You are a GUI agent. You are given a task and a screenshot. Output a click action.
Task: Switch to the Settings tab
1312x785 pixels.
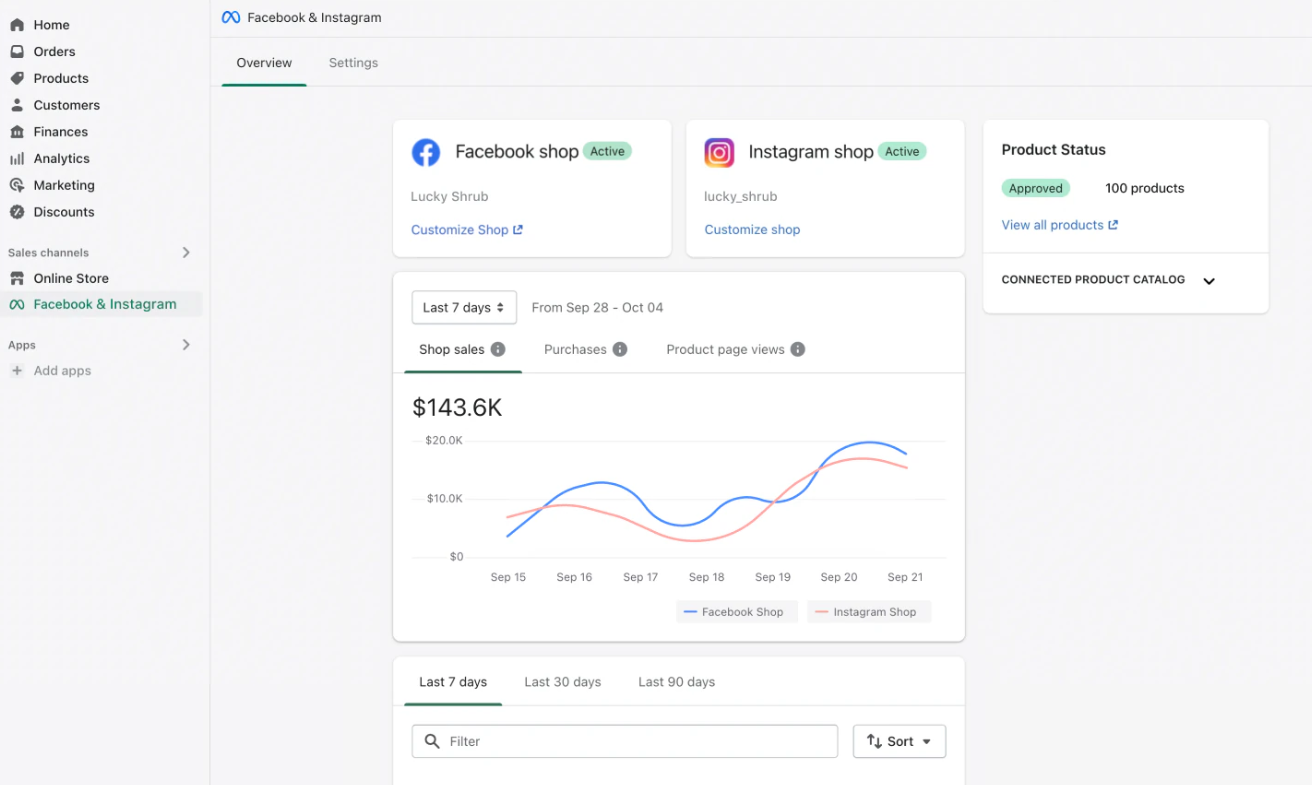tap(353, 63)
